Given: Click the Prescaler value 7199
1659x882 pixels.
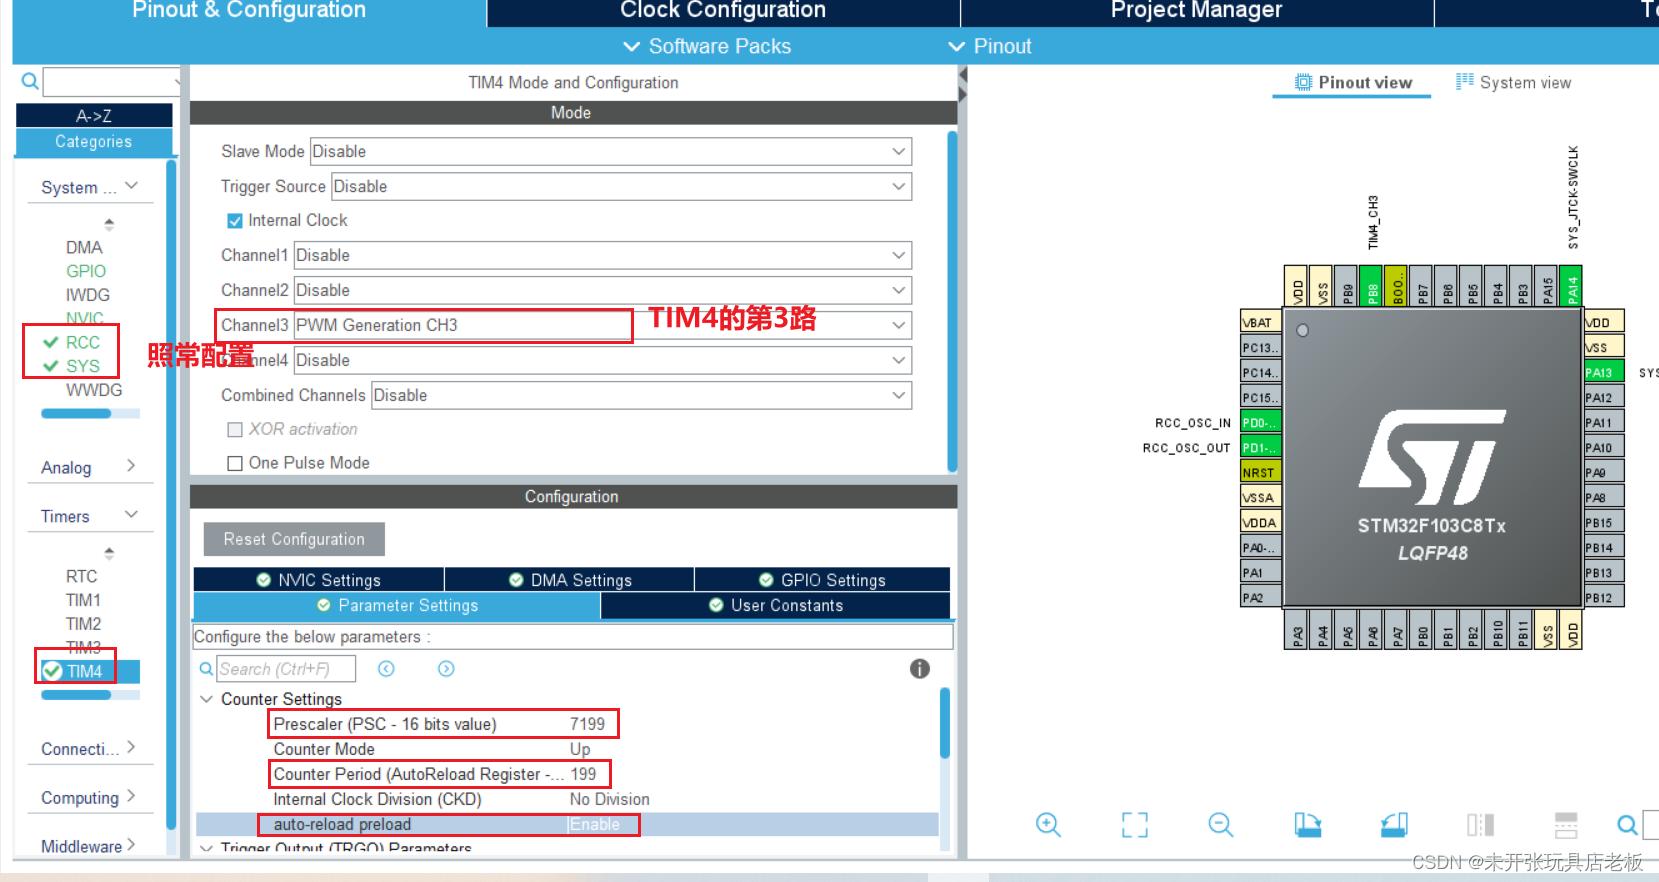Looking at the screenshot, I should [587, 724].
